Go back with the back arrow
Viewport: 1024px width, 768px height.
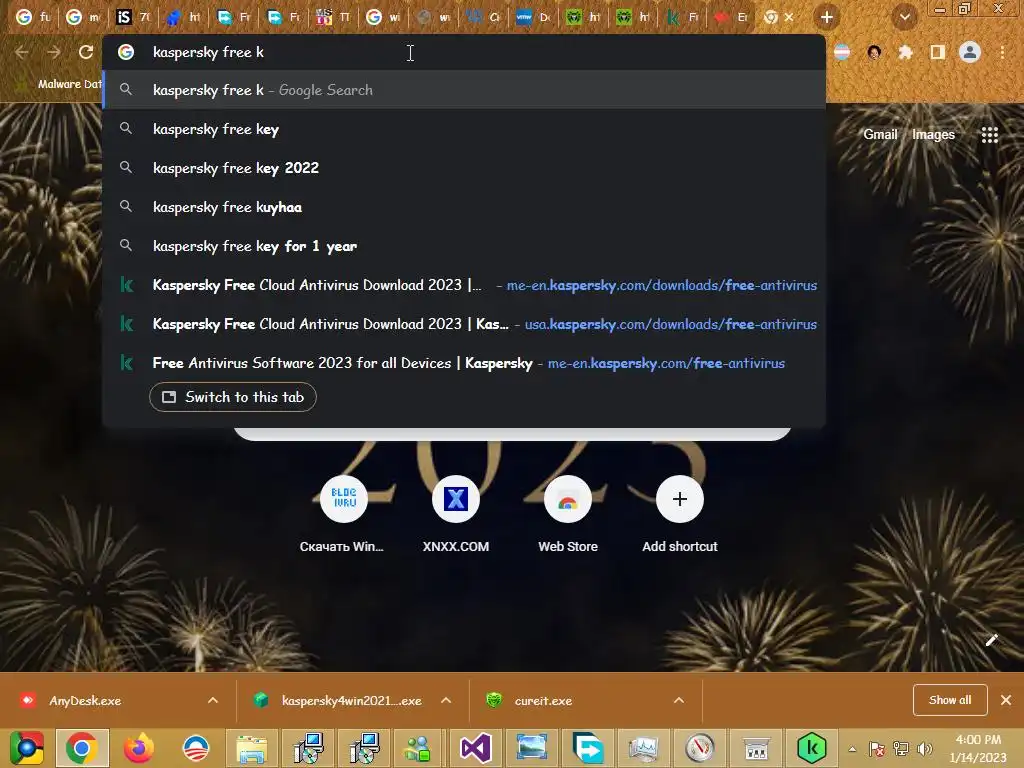coord(22,52)
